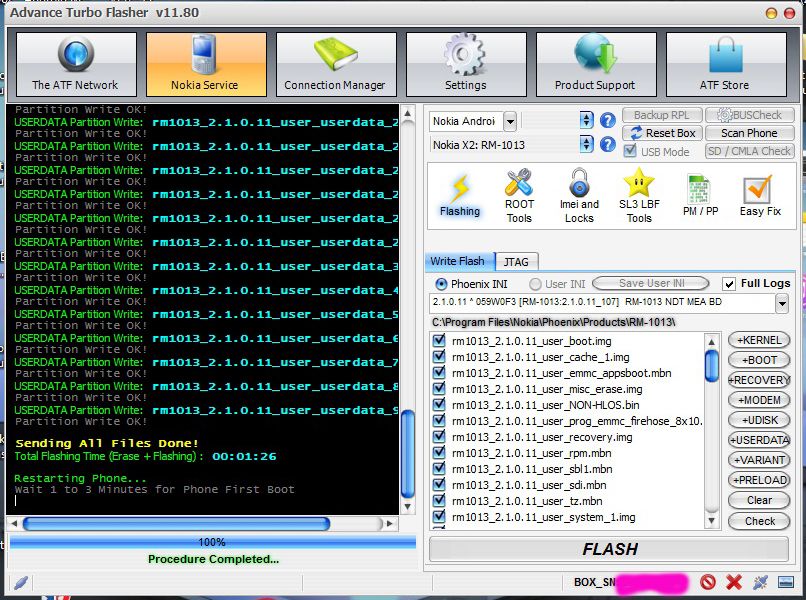Open Connection Manager
This screenshot has height=600, width=806.
click(335, 65)
